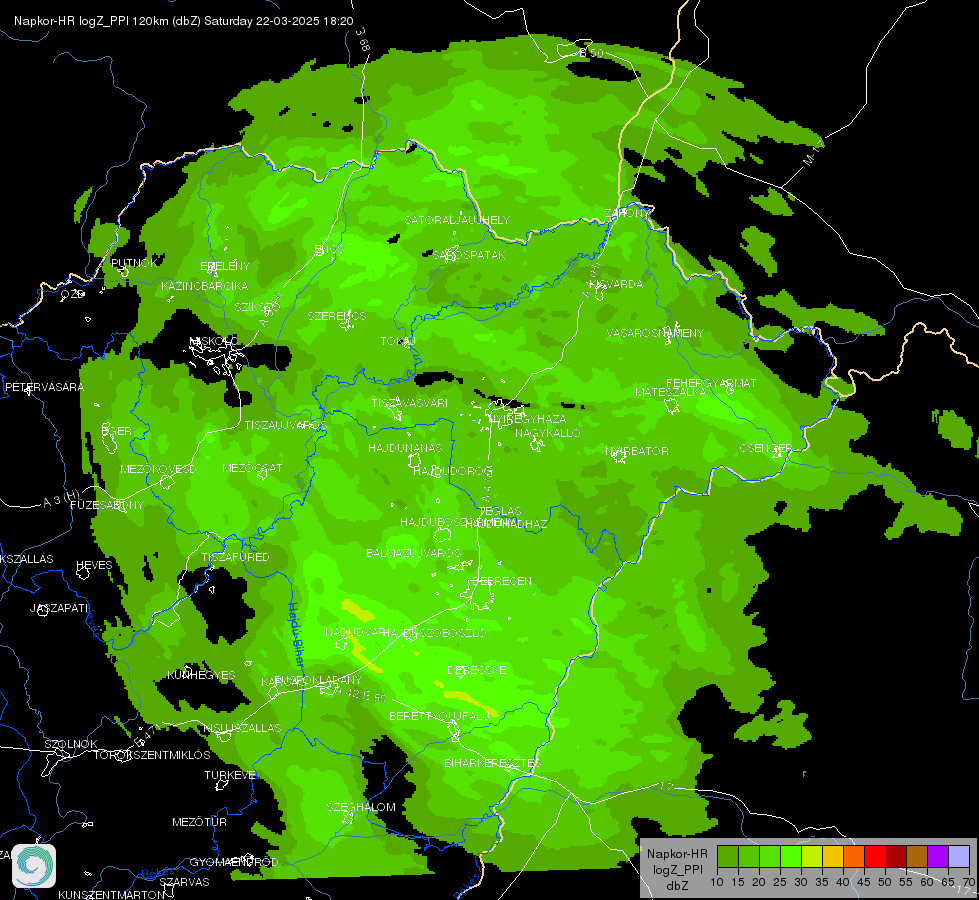
Task: Select the purple 60-65 dBZ legend swatch
Action: click(x=938, y=856)
